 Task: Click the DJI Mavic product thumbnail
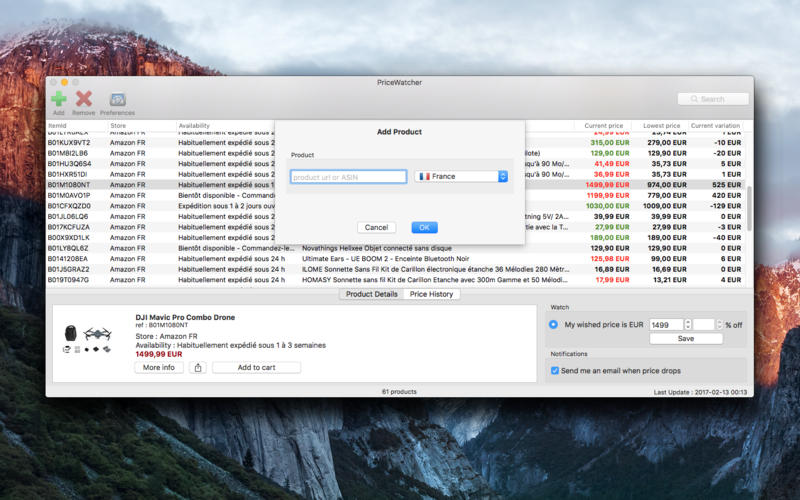[87, 339]
